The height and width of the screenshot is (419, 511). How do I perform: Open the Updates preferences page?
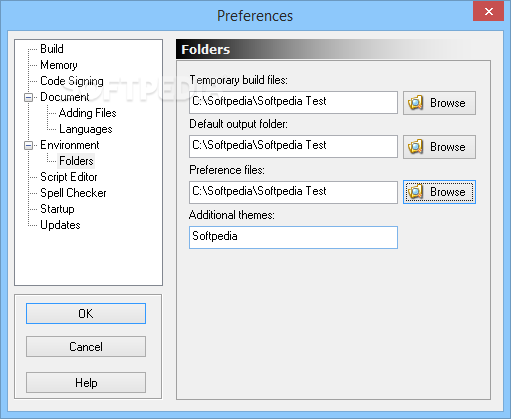pyautogui.click(x=60, y=225)
